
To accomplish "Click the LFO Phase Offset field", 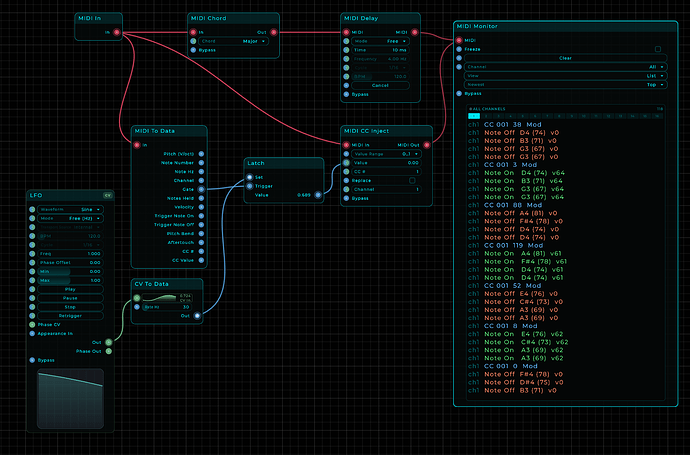I will pyautogui.click(x=70, y=262).
